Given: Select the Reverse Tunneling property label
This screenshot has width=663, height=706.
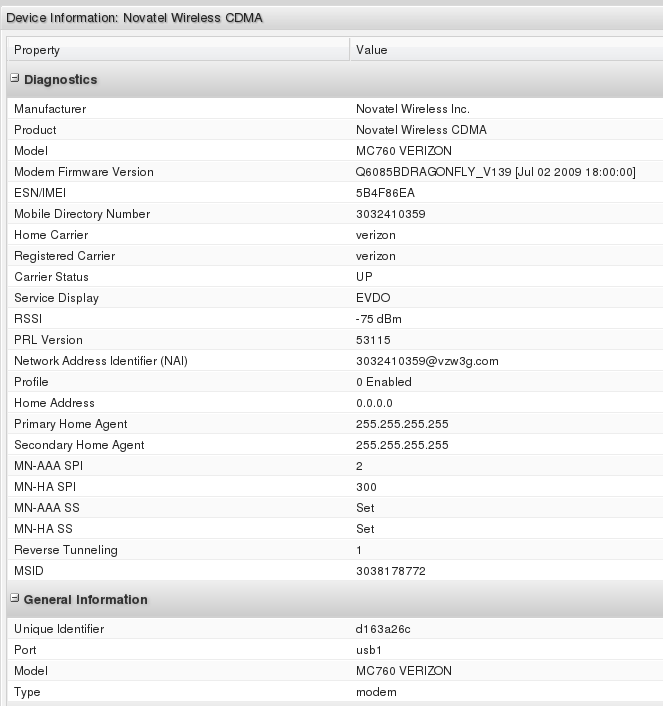Looking at the screenshot, I should 66,550.
